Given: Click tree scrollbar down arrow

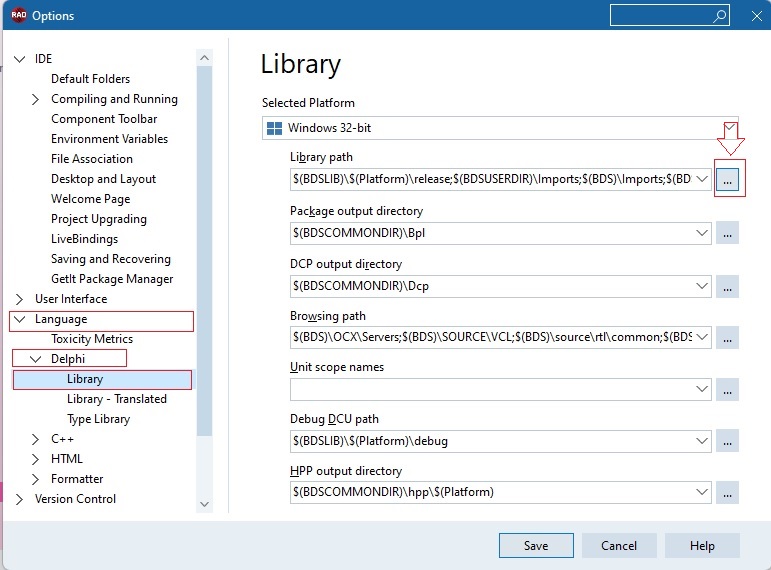Looking at the screenshot, I should pos(205,504).
